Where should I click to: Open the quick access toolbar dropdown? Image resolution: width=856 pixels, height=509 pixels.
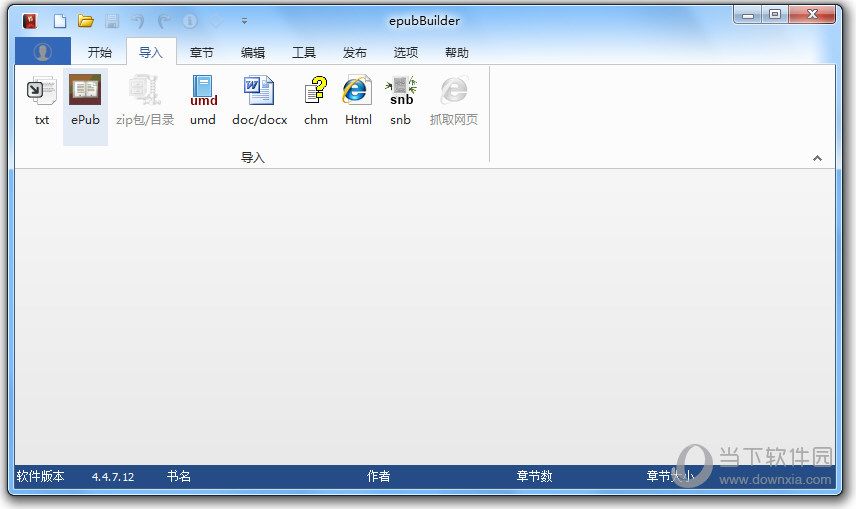245,21
